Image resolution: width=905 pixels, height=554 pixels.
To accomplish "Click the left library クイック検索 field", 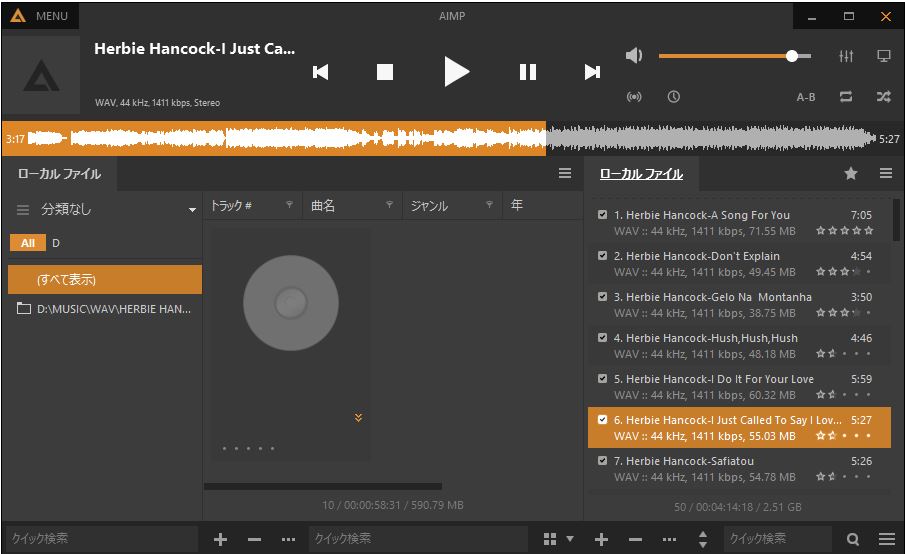I will 101,538.
